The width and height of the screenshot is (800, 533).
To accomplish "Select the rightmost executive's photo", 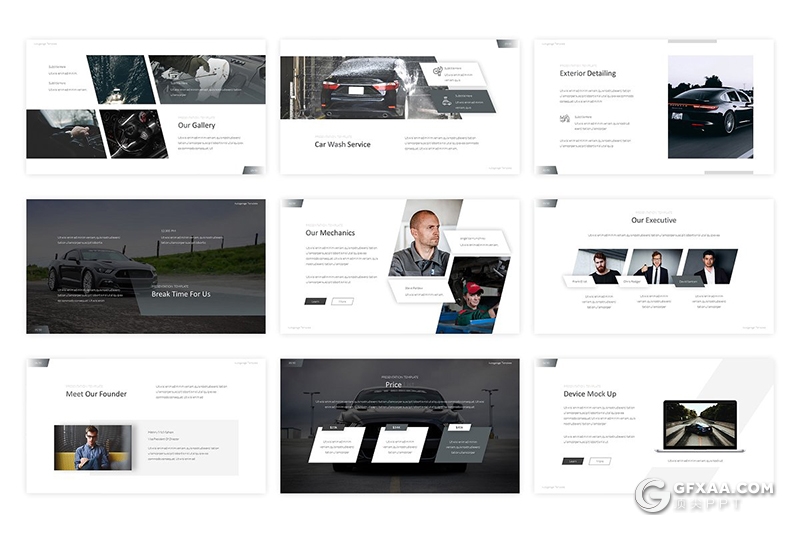I will pyautogui.click(x=709, y=267).
